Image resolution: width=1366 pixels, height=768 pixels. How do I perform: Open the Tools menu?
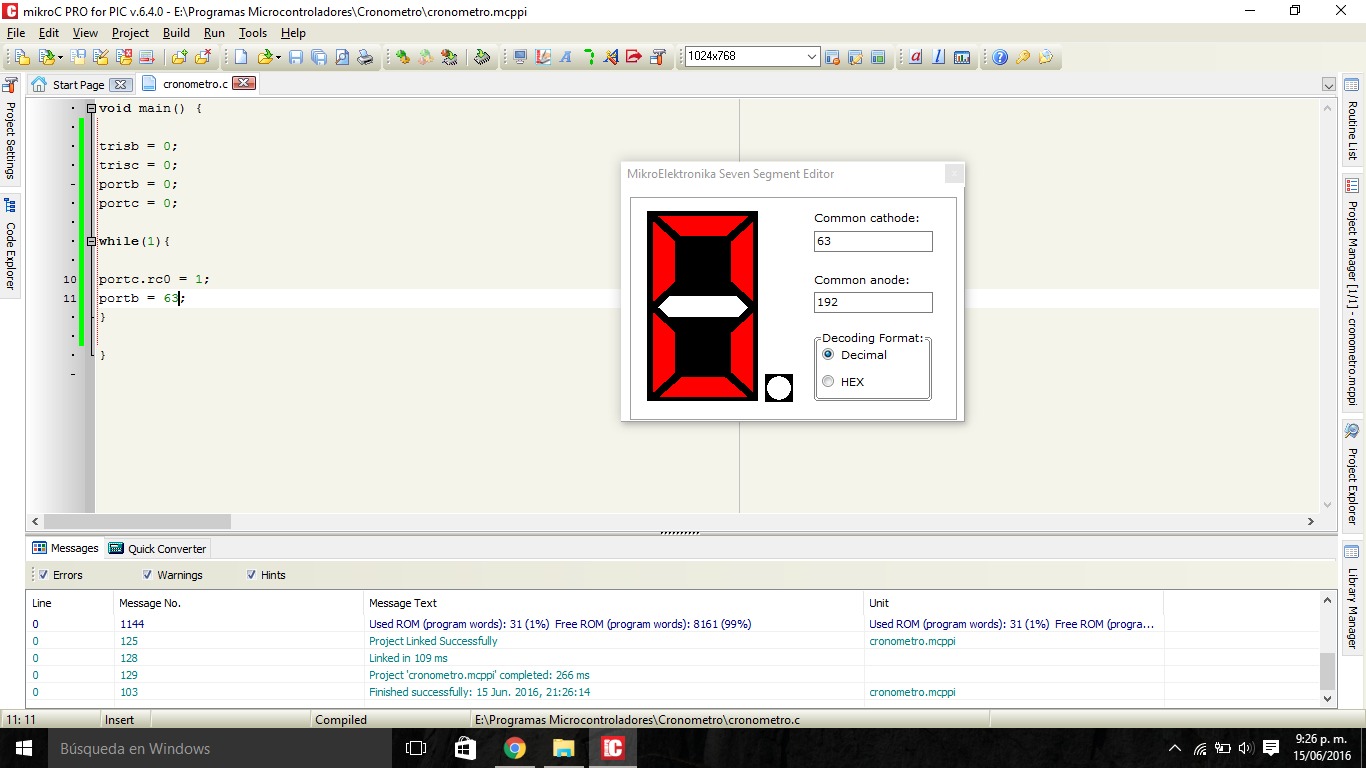(x=253, y=33)
